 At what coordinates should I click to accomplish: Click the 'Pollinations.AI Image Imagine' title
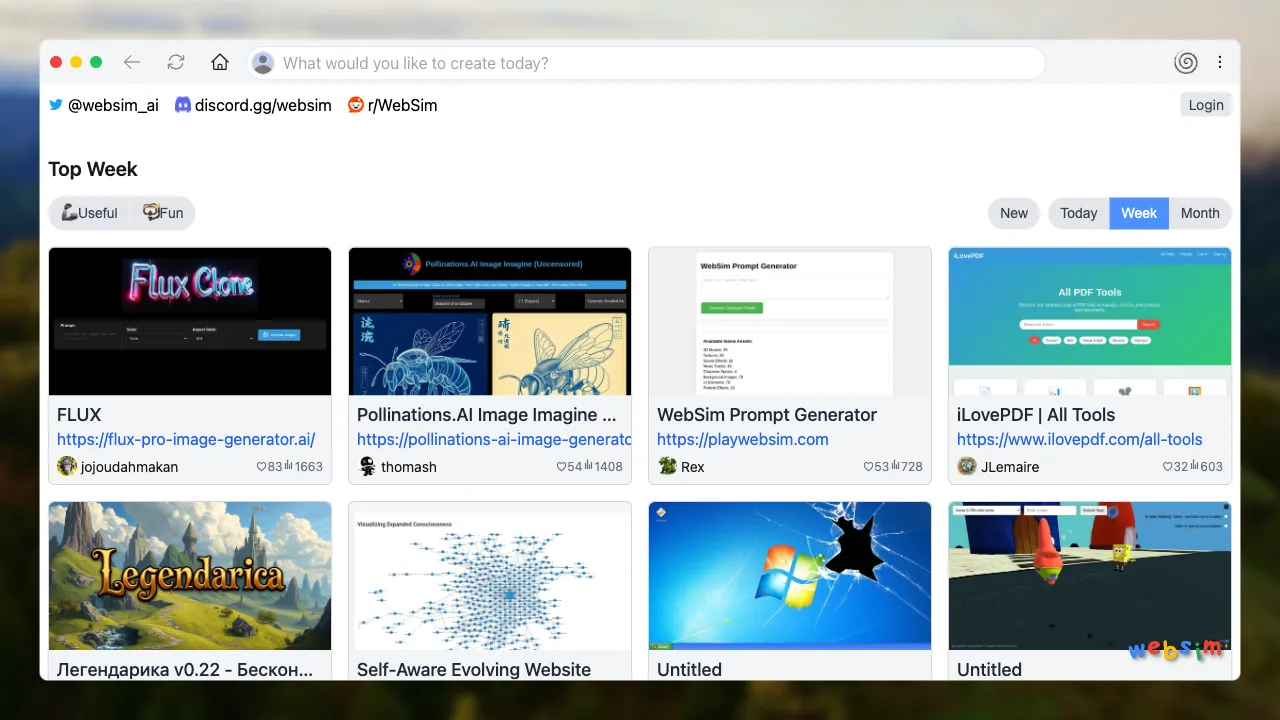(x=487, y=414)
